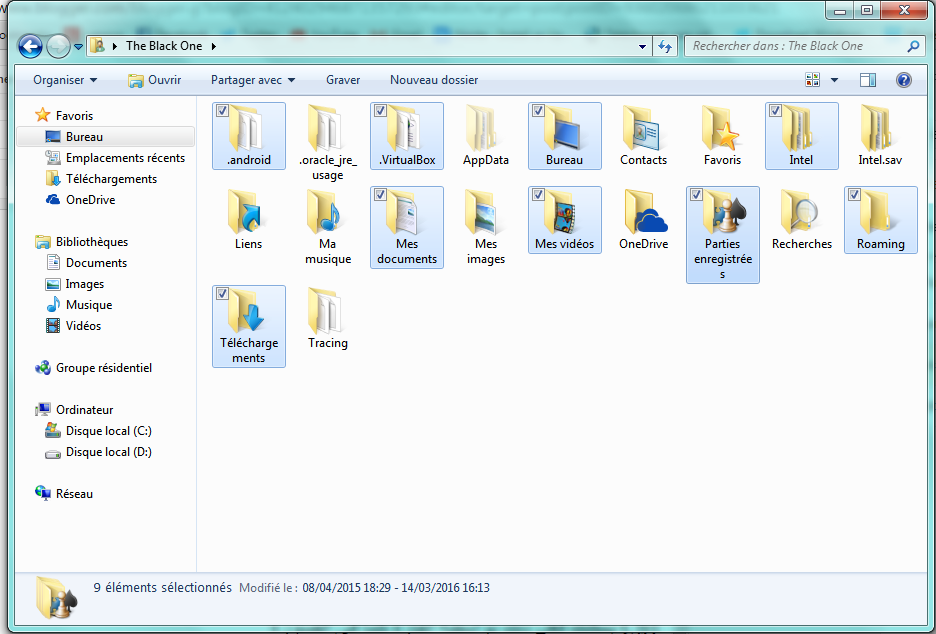Screen dimensions: 936x634
Task: Click the 9 éléments sélectionnés text
Action: coord(162,587)
